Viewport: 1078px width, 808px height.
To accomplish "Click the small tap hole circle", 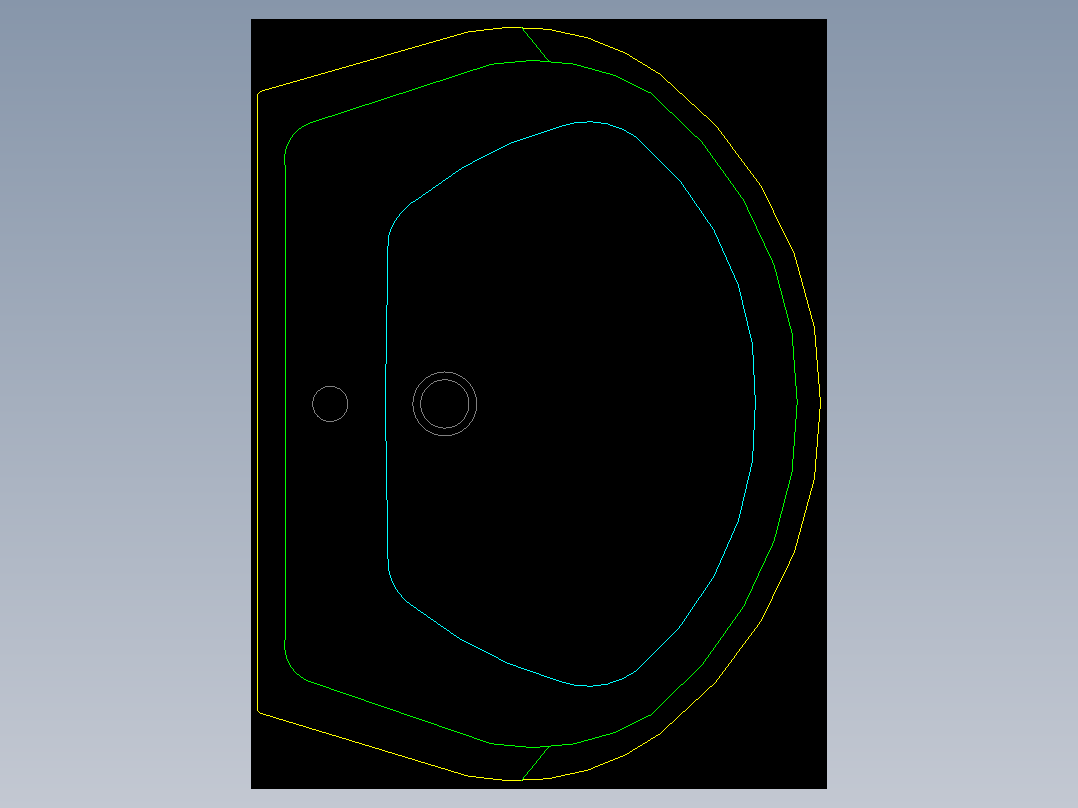I will (330, 404).
